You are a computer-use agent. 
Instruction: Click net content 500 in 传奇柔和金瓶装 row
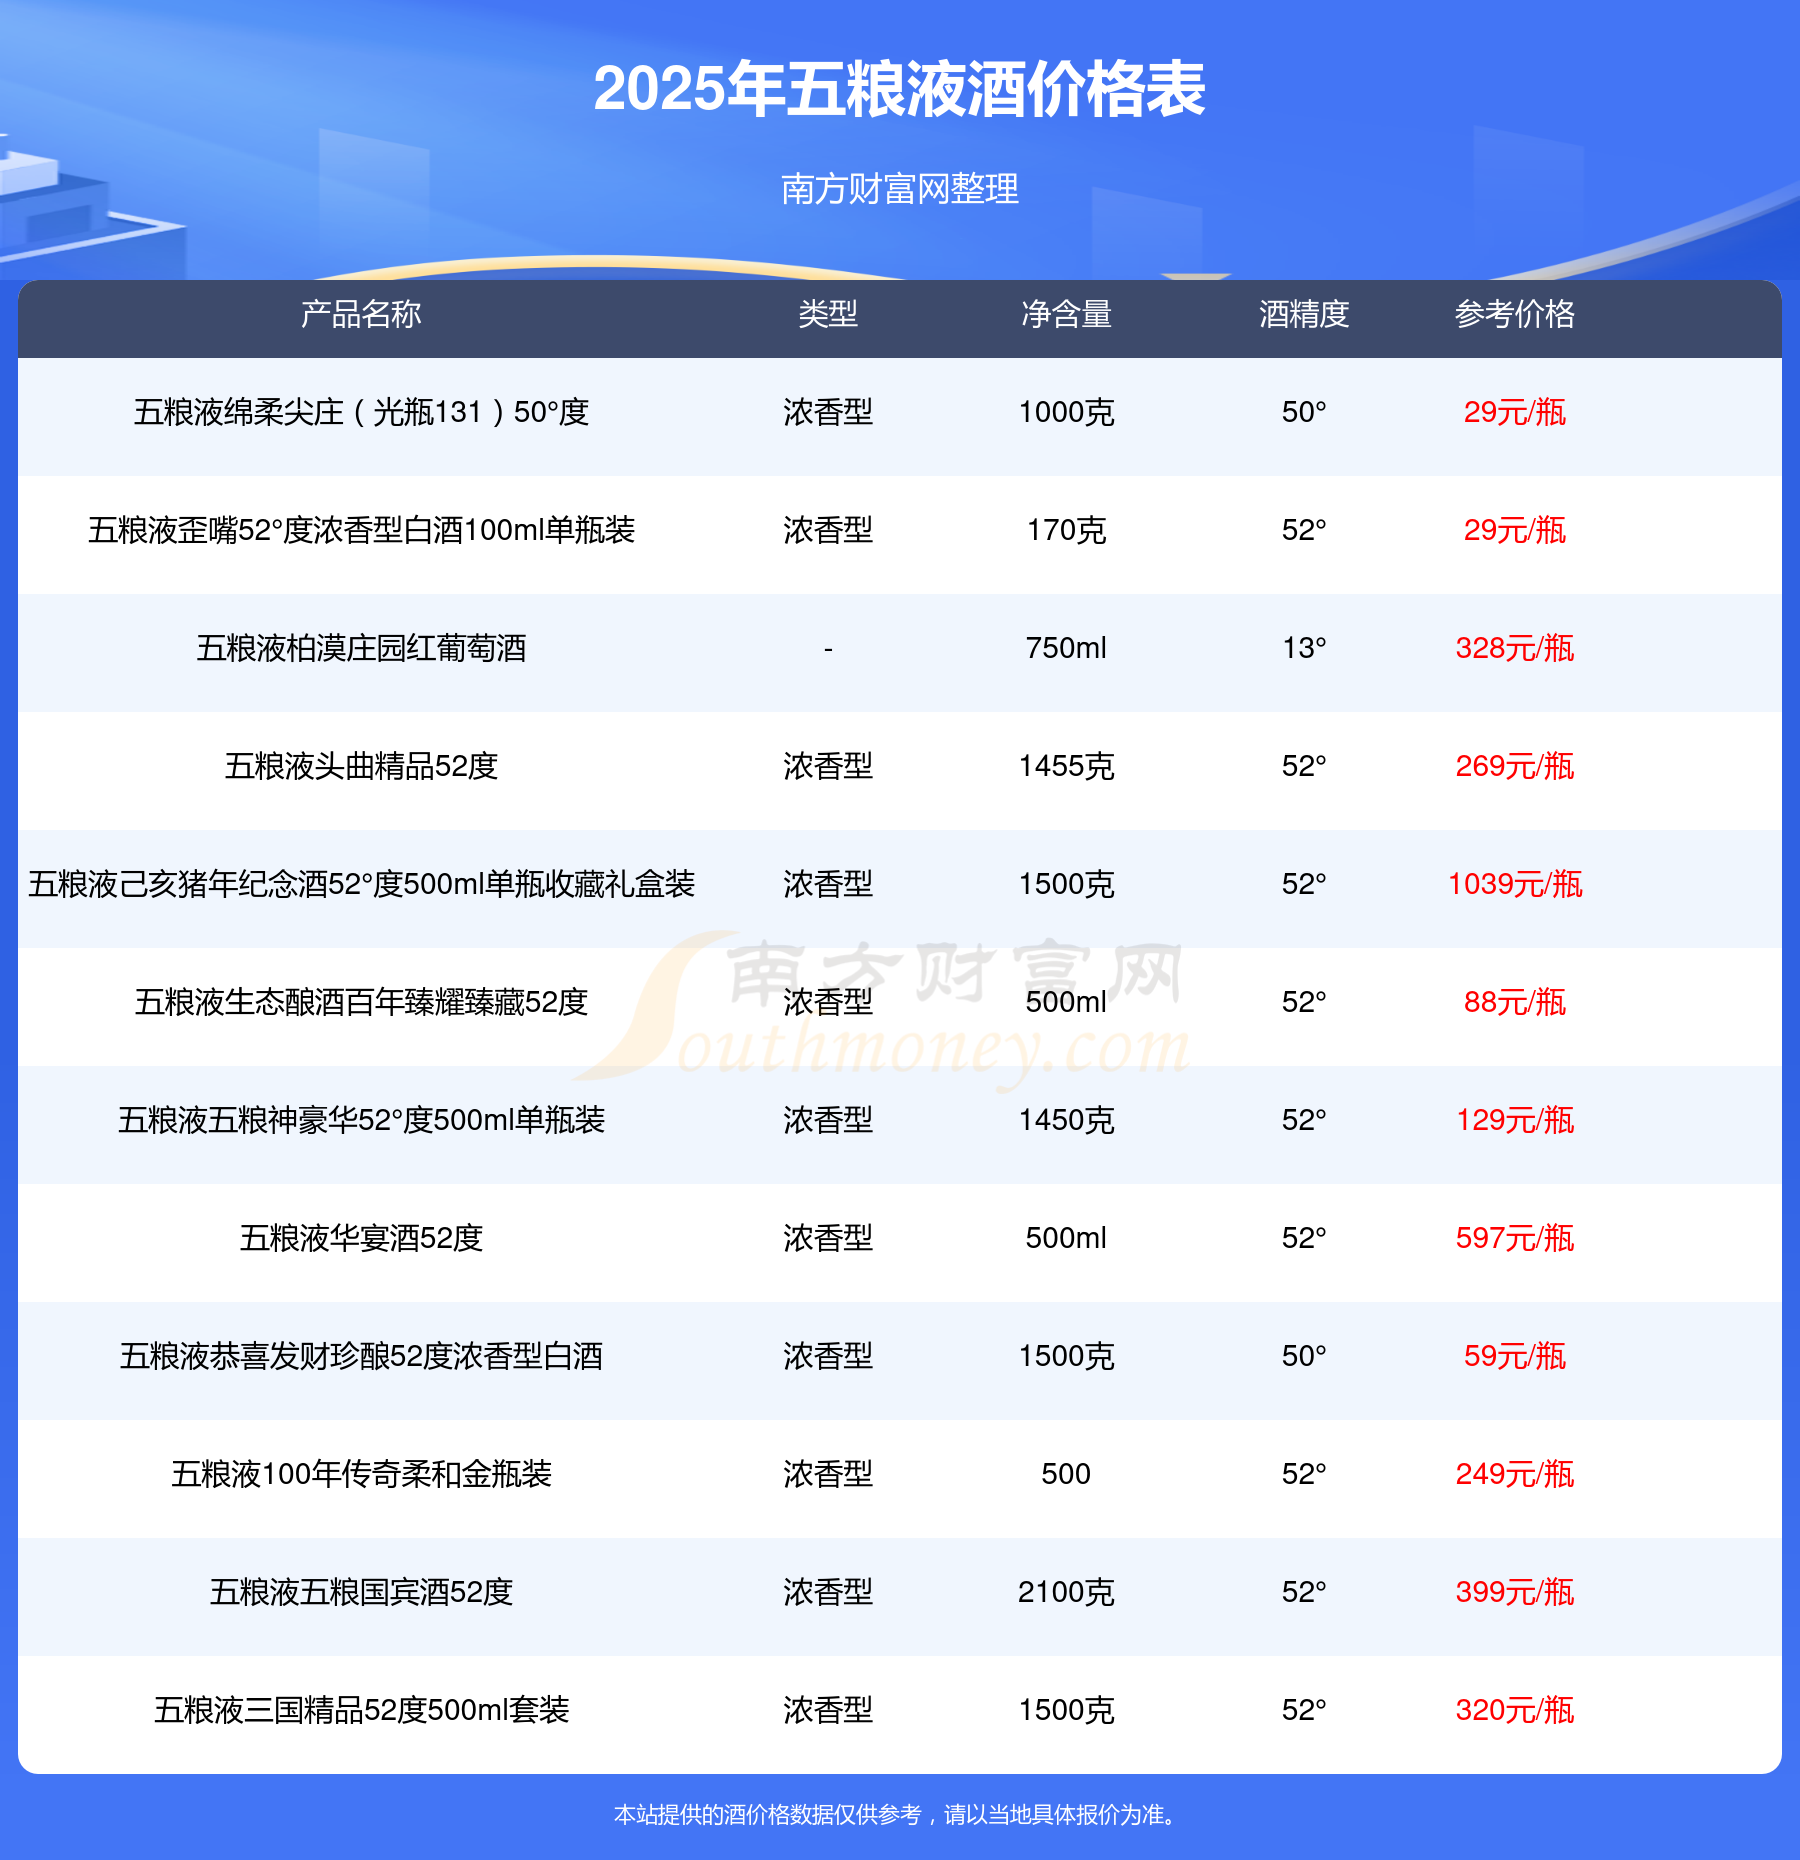coord(1066,1474)
